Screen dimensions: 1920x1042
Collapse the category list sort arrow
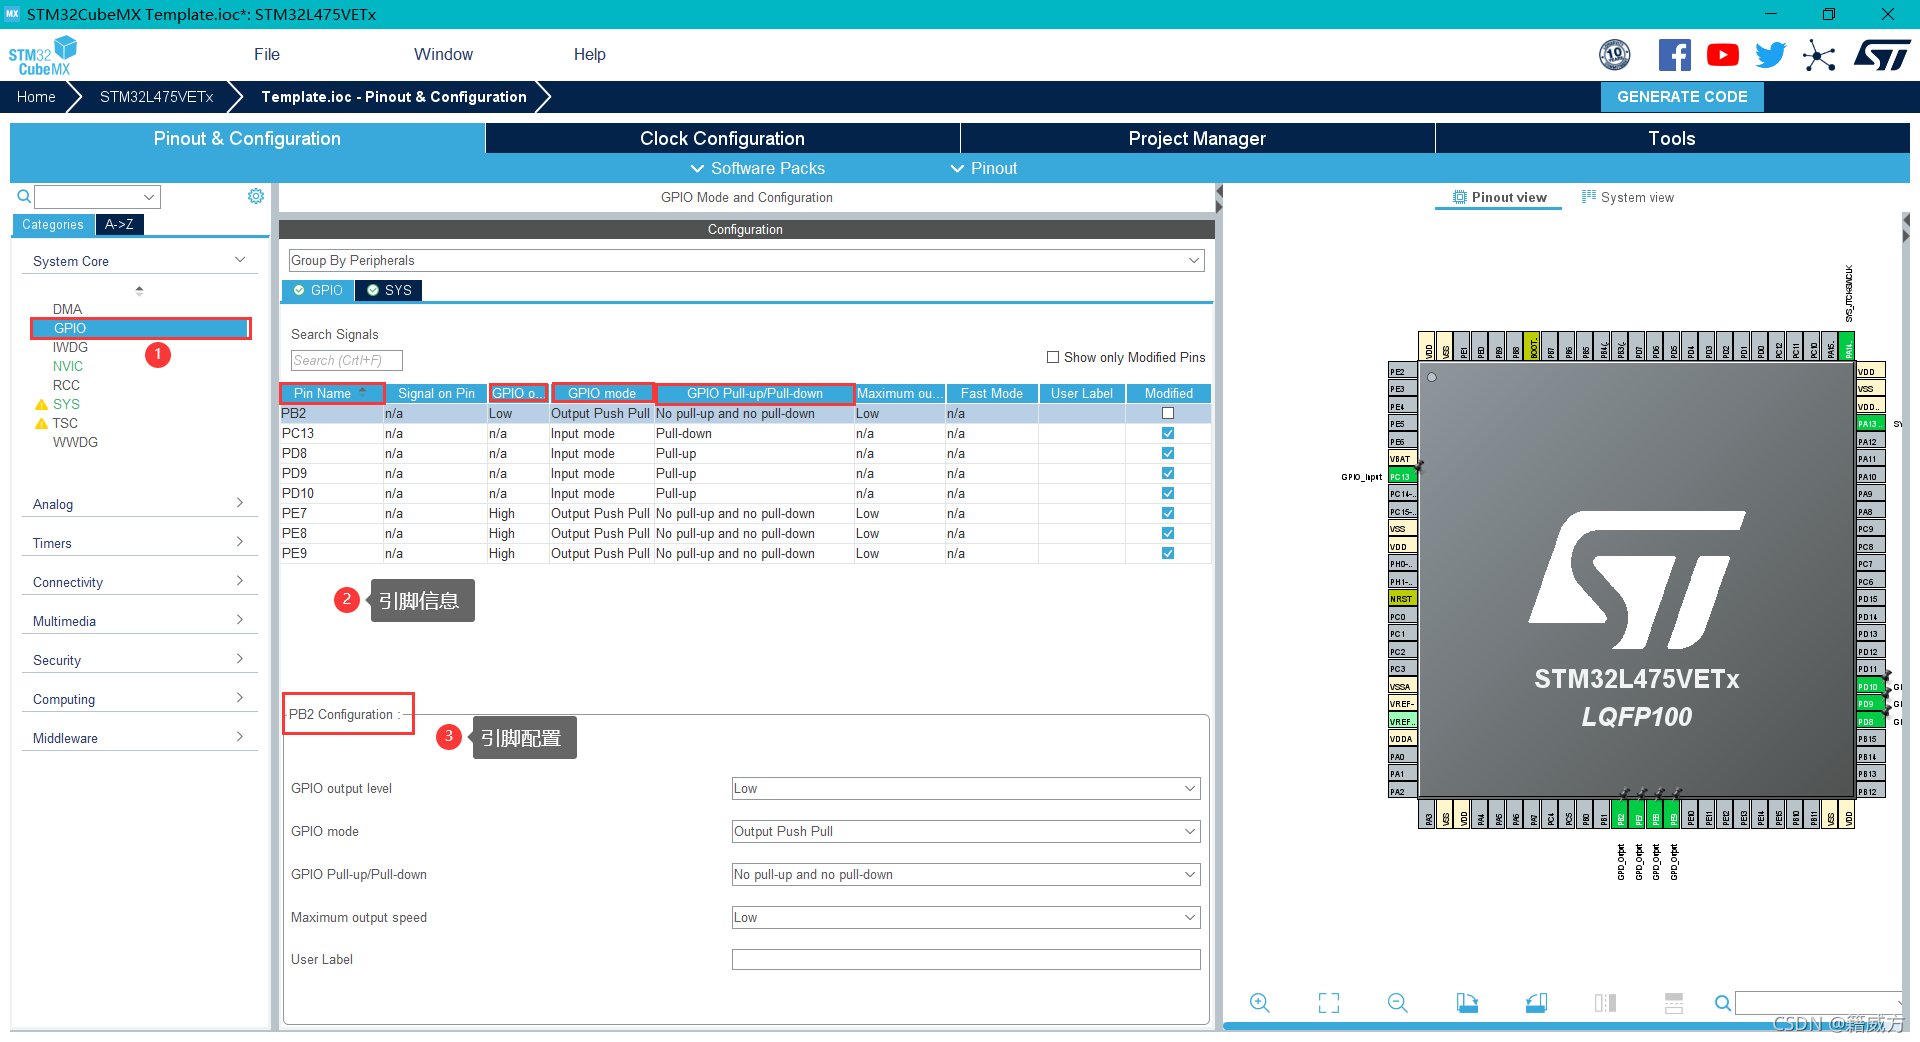pyautogui.click(x=139, y=290)
